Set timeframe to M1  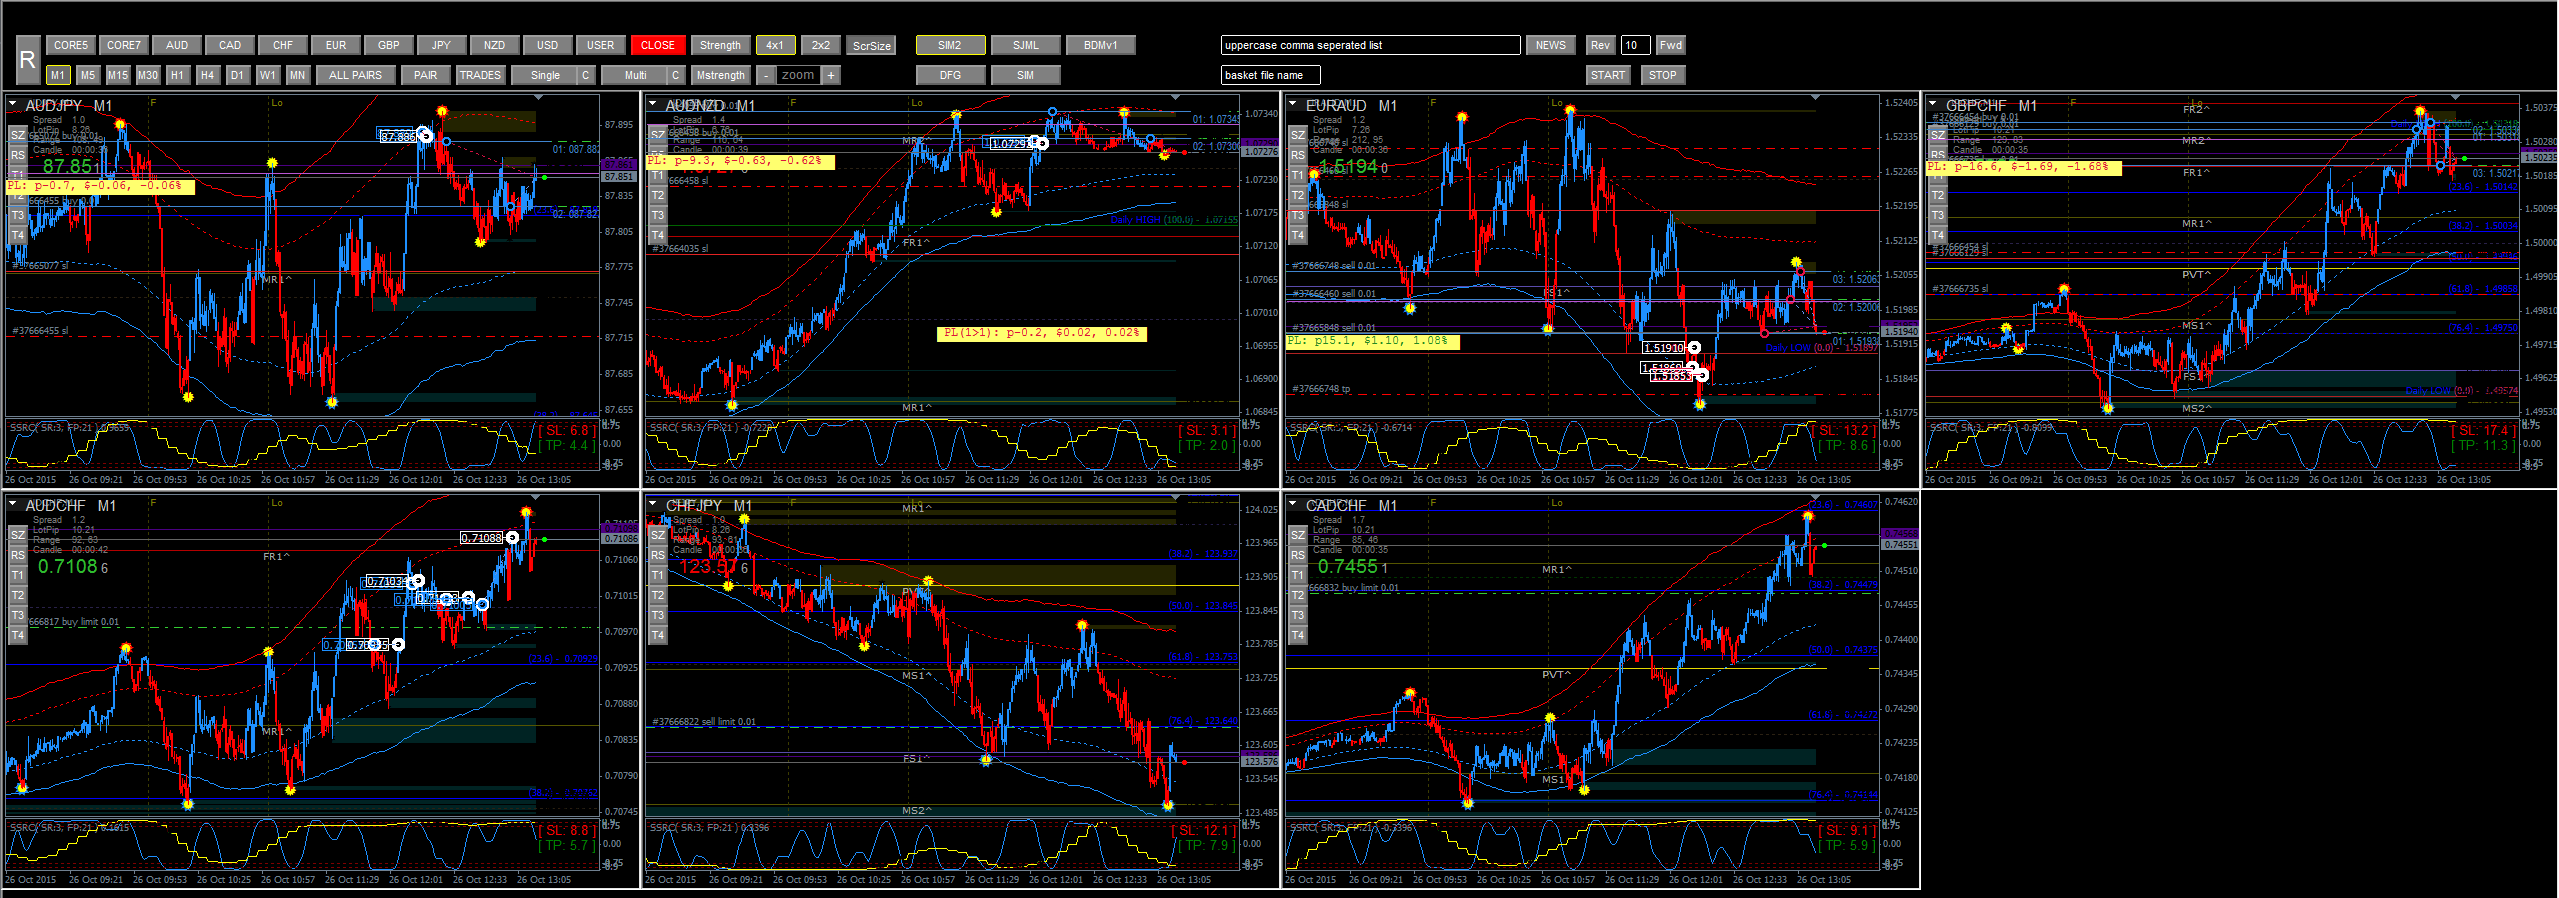(x=57, y=75)
